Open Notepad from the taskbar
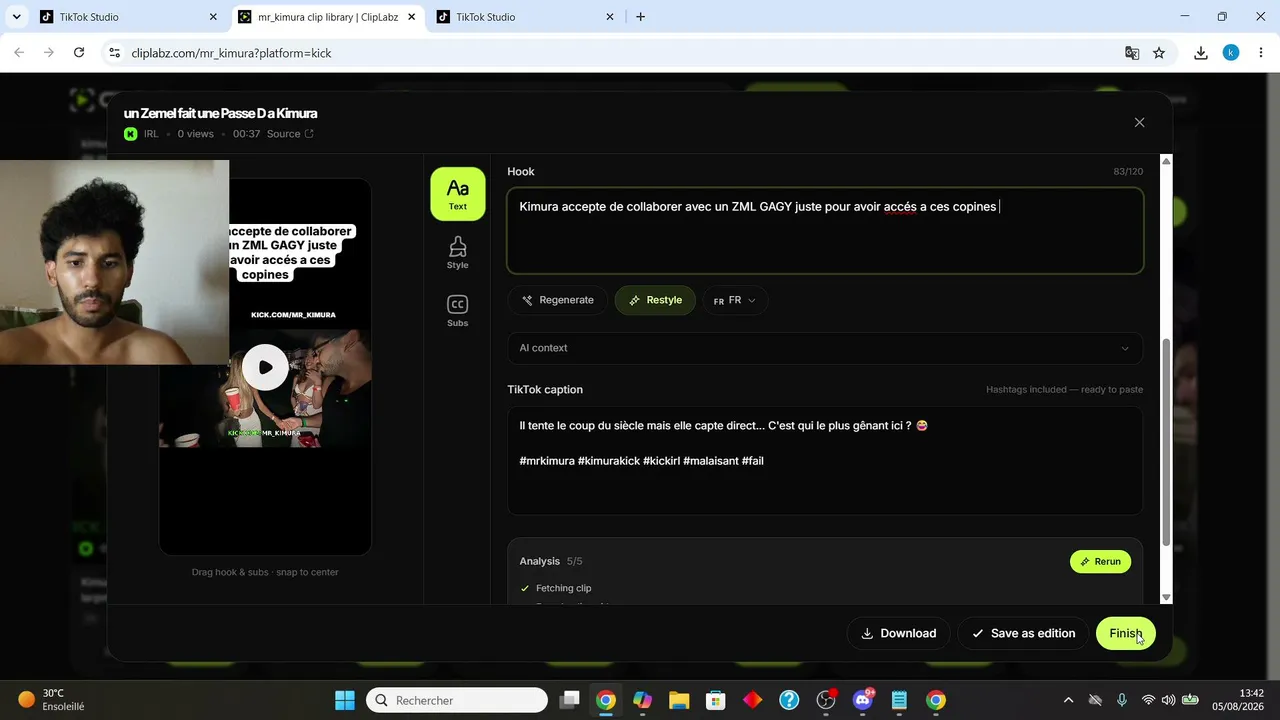Viewport: 1280px width, 720px height. coord(899,700)
